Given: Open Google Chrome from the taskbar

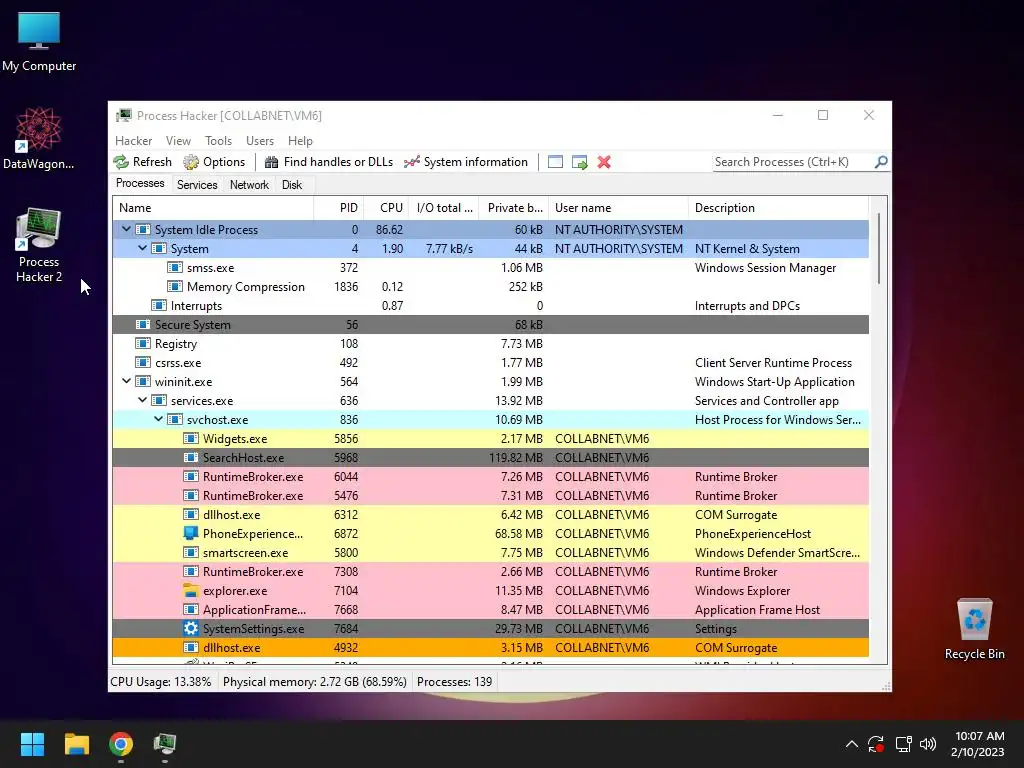Looking at the screenshot, I should click(x=121, y=744).
